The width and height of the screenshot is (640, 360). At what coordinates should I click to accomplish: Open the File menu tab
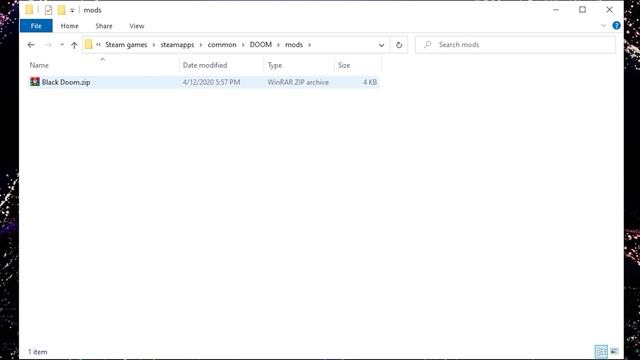click(36, 26)
